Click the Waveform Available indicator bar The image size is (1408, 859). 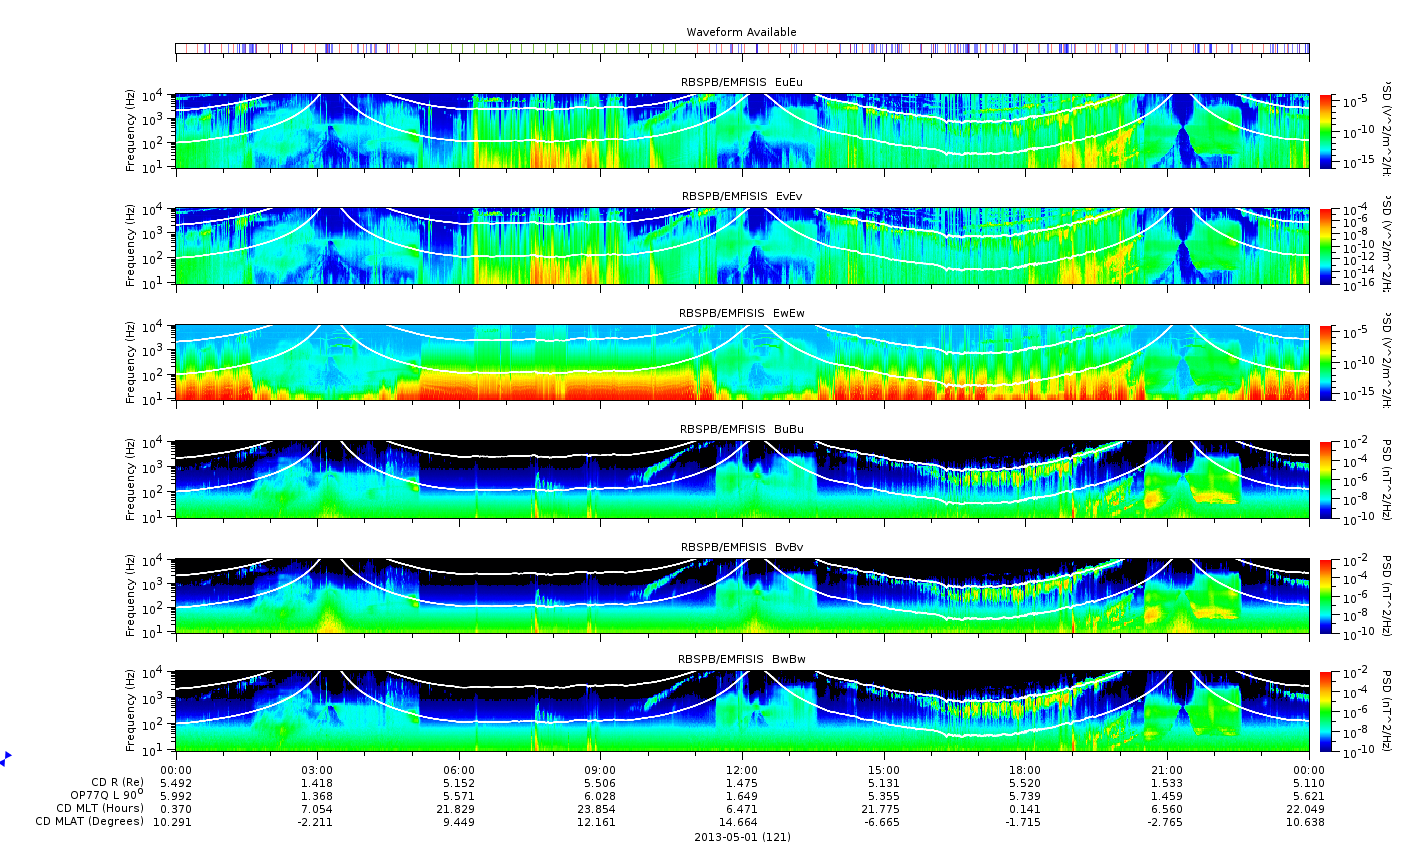coord(741,48)
